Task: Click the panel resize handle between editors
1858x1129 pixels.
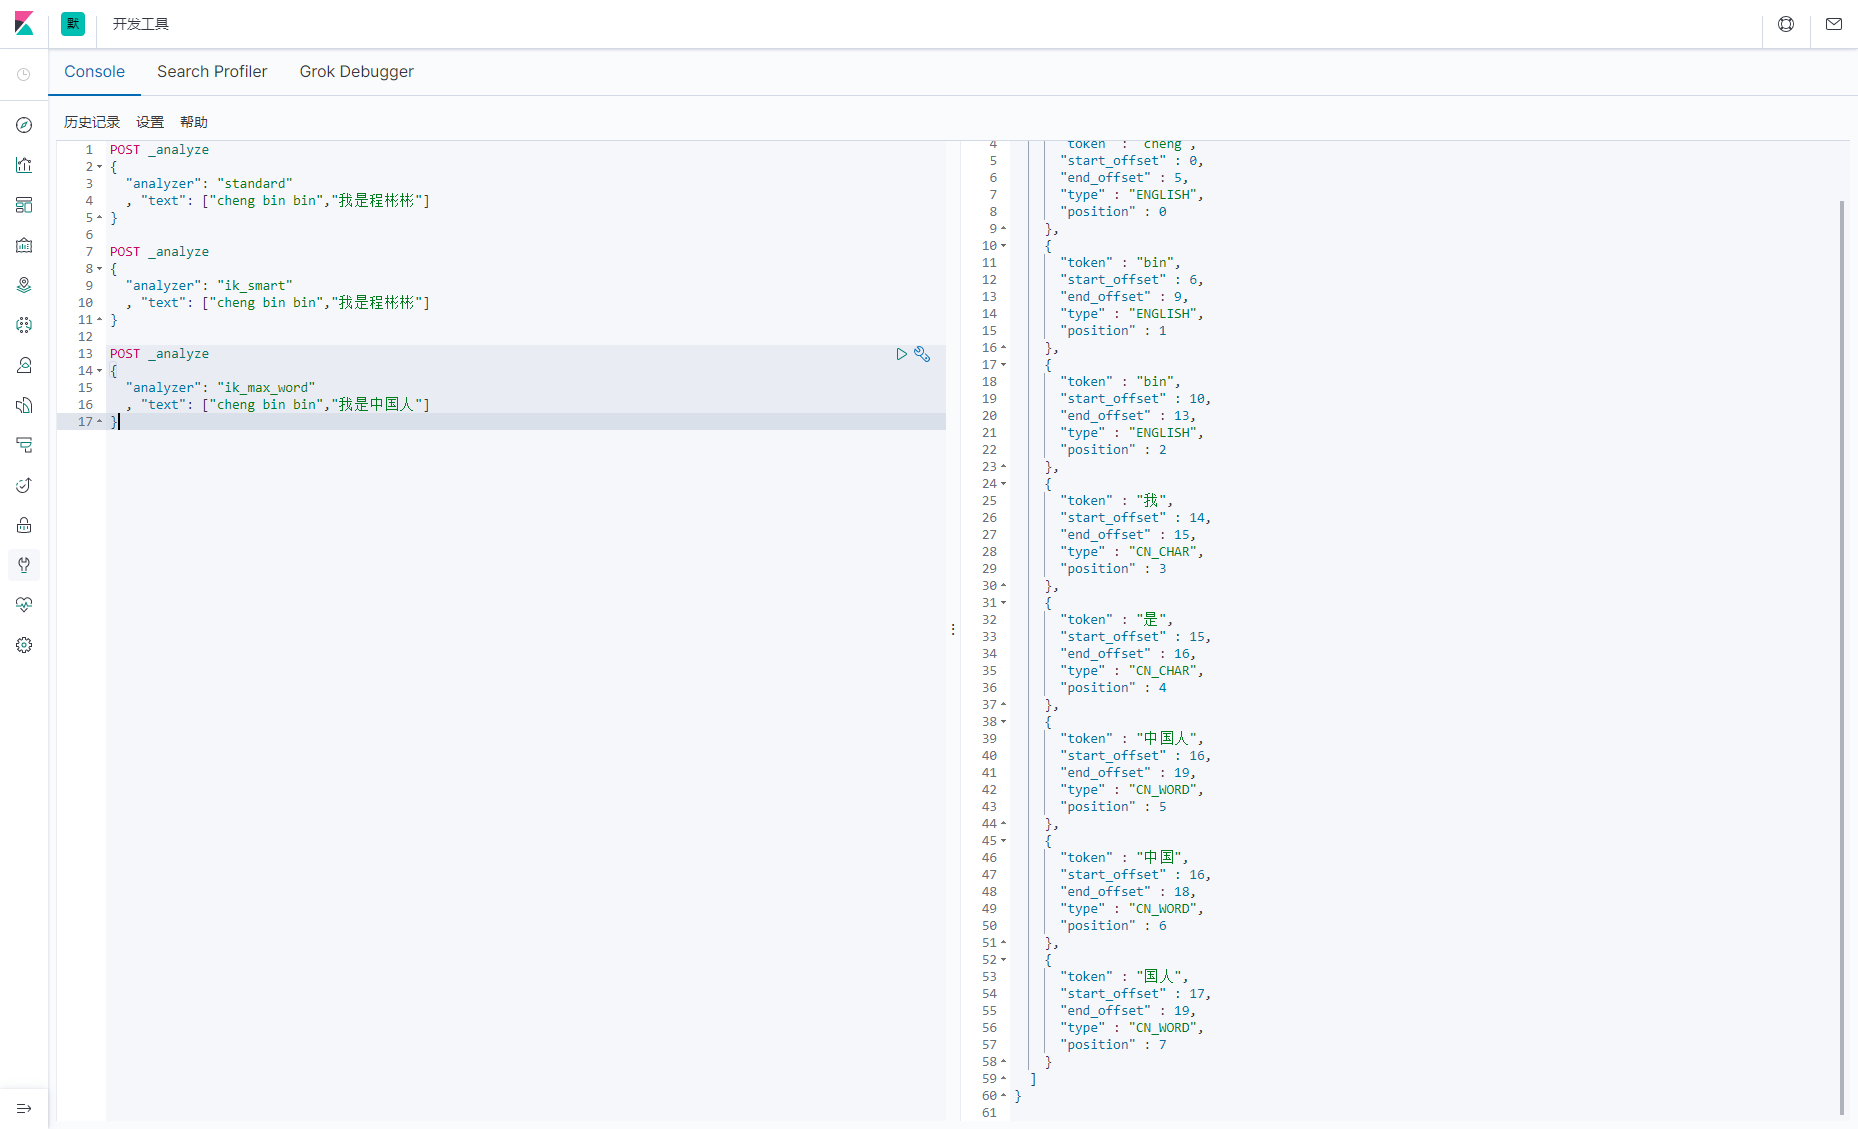Action: click(953, 630)
